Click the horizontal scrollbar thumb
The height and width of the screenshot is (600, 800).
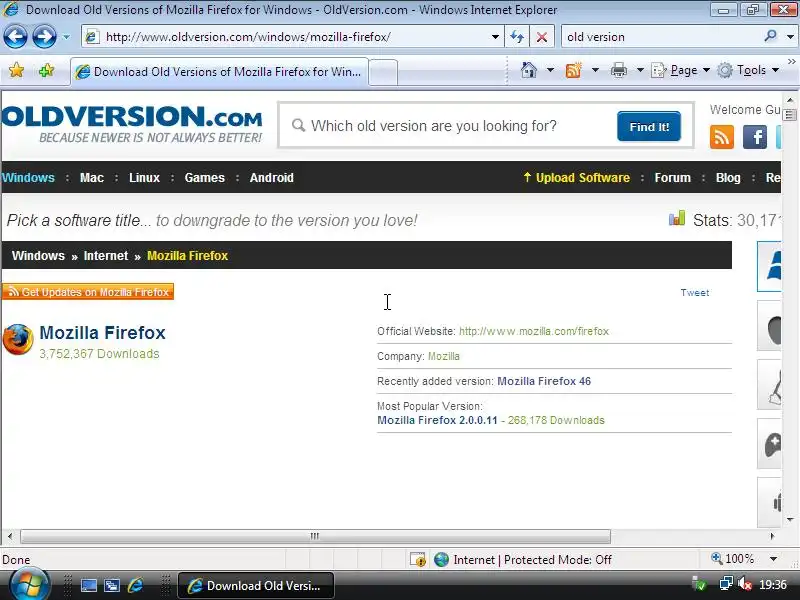tap(315, 536)
